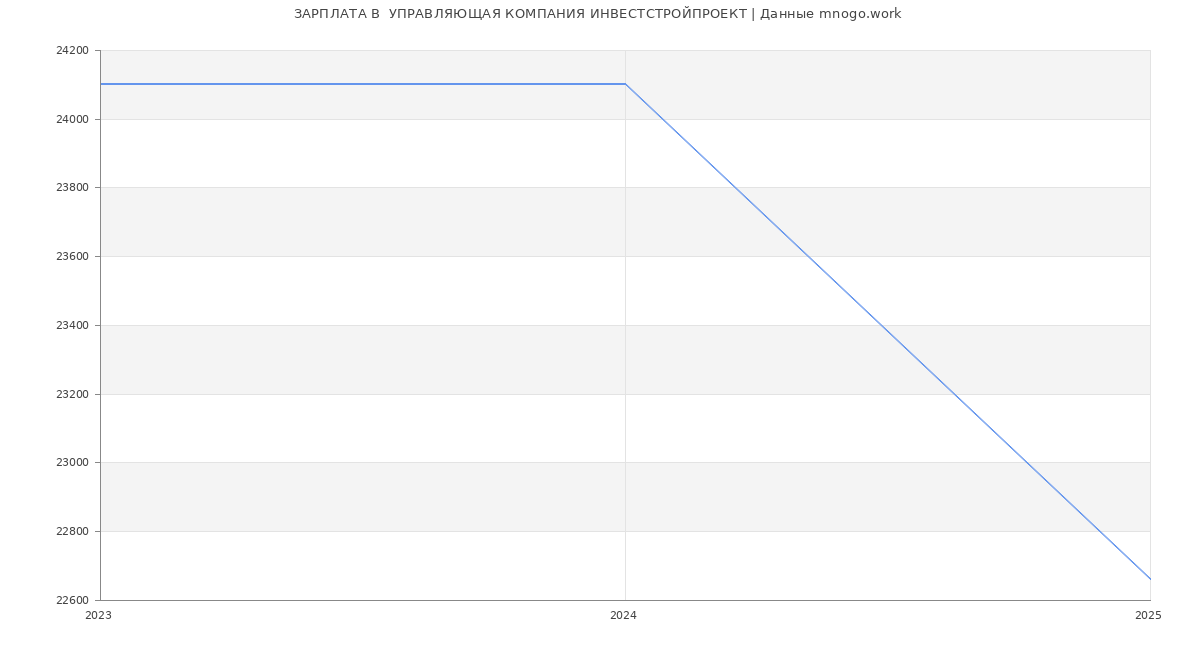The image size is (1200, 650).
Task: Click the chart title text
Action: coord(597,14)
